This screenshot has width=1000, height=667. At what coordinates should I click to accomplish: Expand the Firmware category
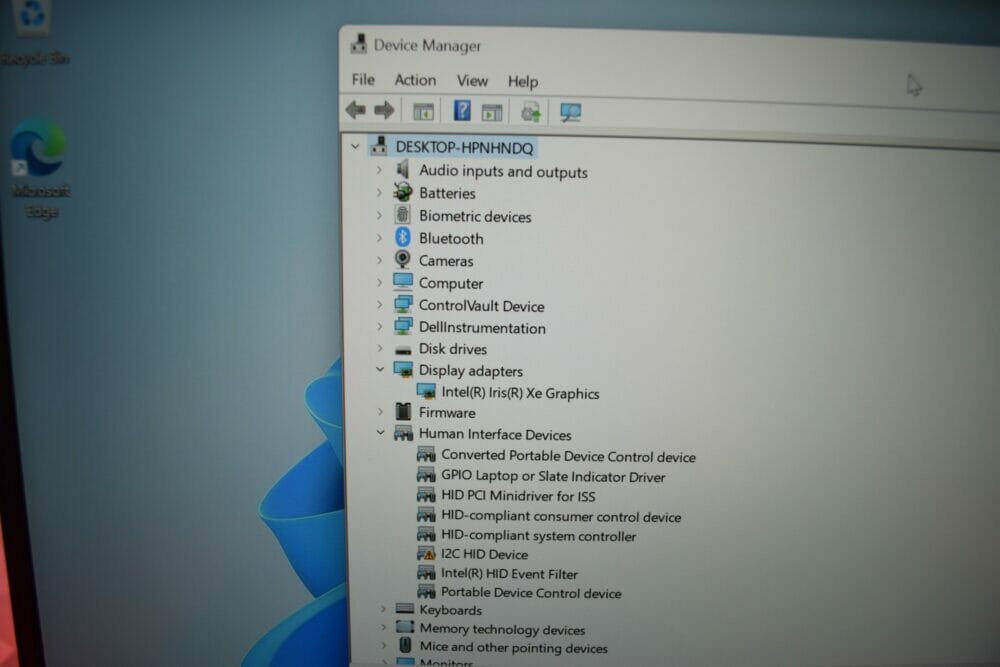(x=380, y=412)
